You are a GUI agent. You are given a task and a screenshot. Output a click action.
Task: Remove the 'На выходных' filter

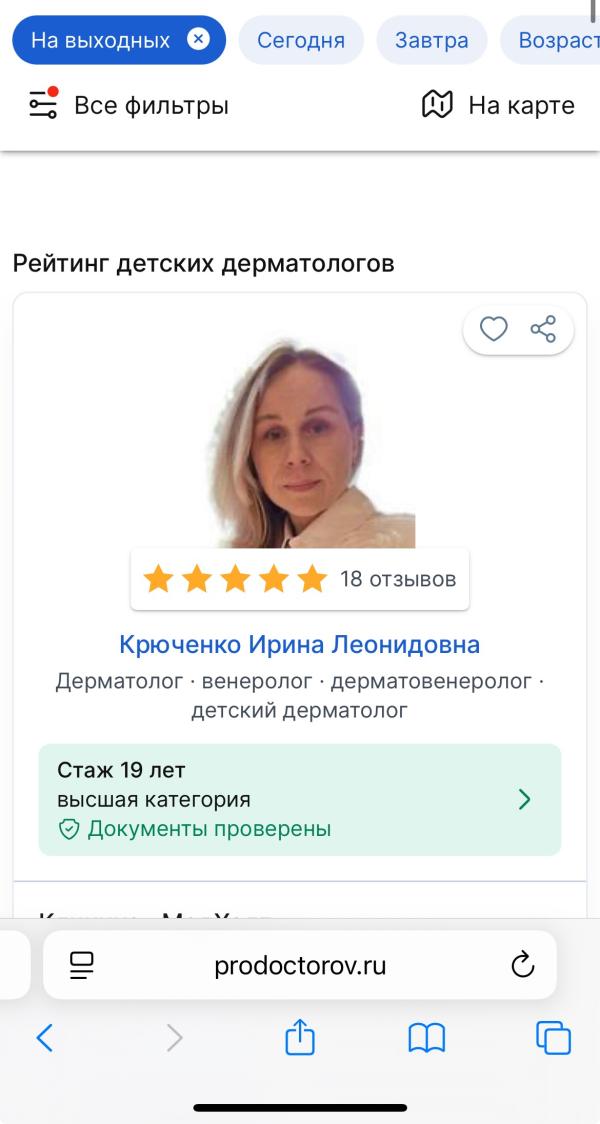pos(198,39)
